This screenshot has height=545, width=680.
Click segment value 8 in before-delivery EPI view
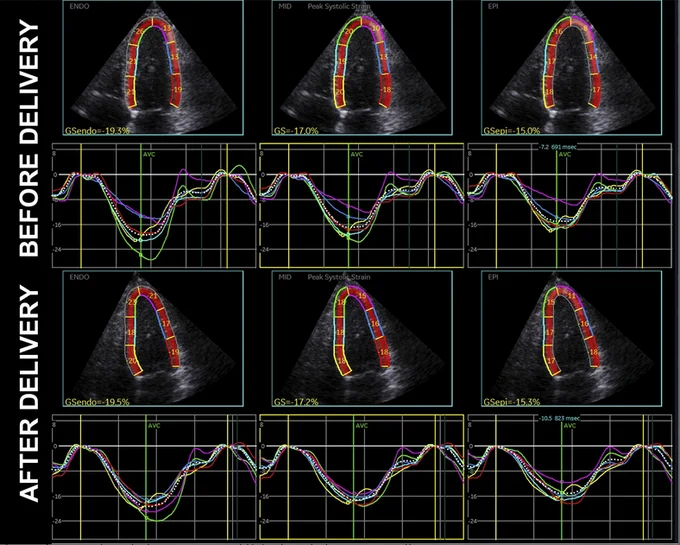[x=585, y=29]
